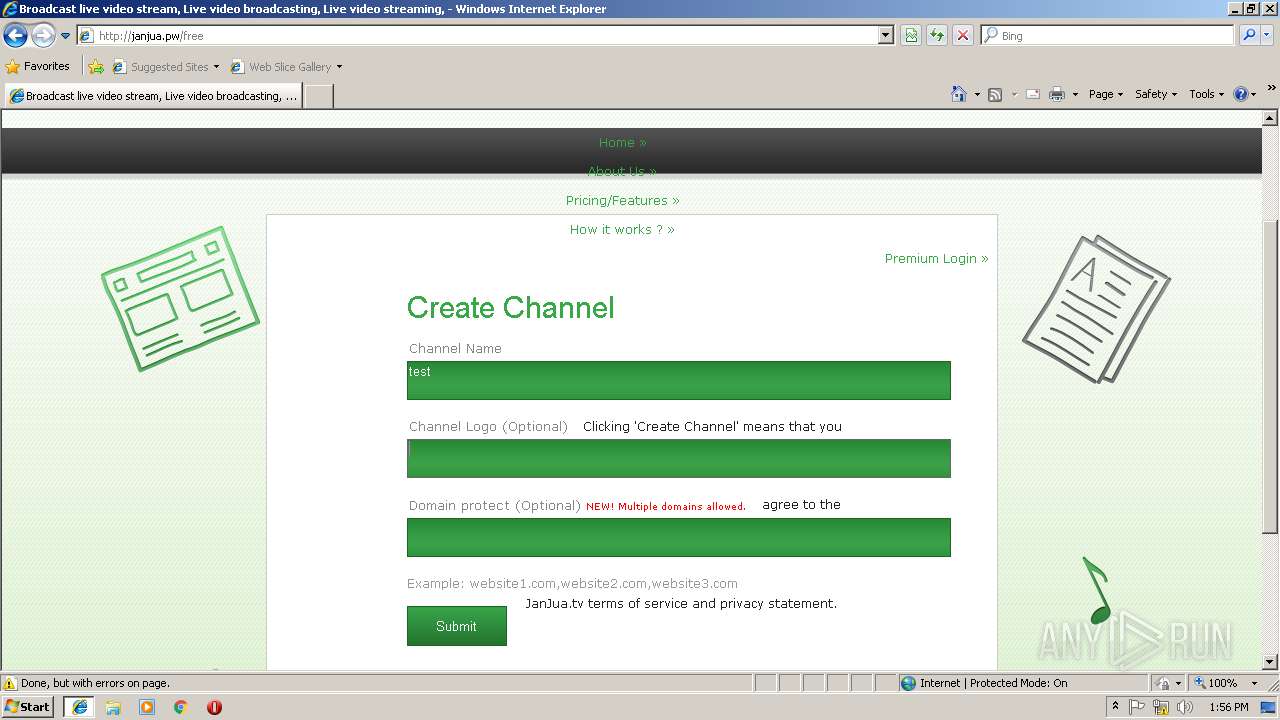Click the Internet Explorer taskbar icon

click(80, 707)
